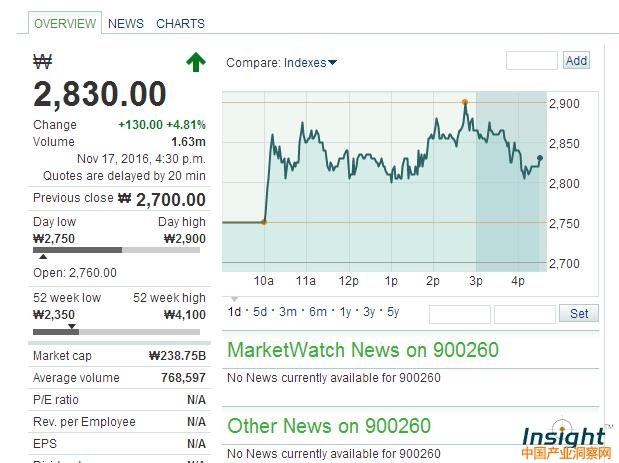Select the OVERVIEW tab
This screenshot has width=619, height=463.
(65, 23)
